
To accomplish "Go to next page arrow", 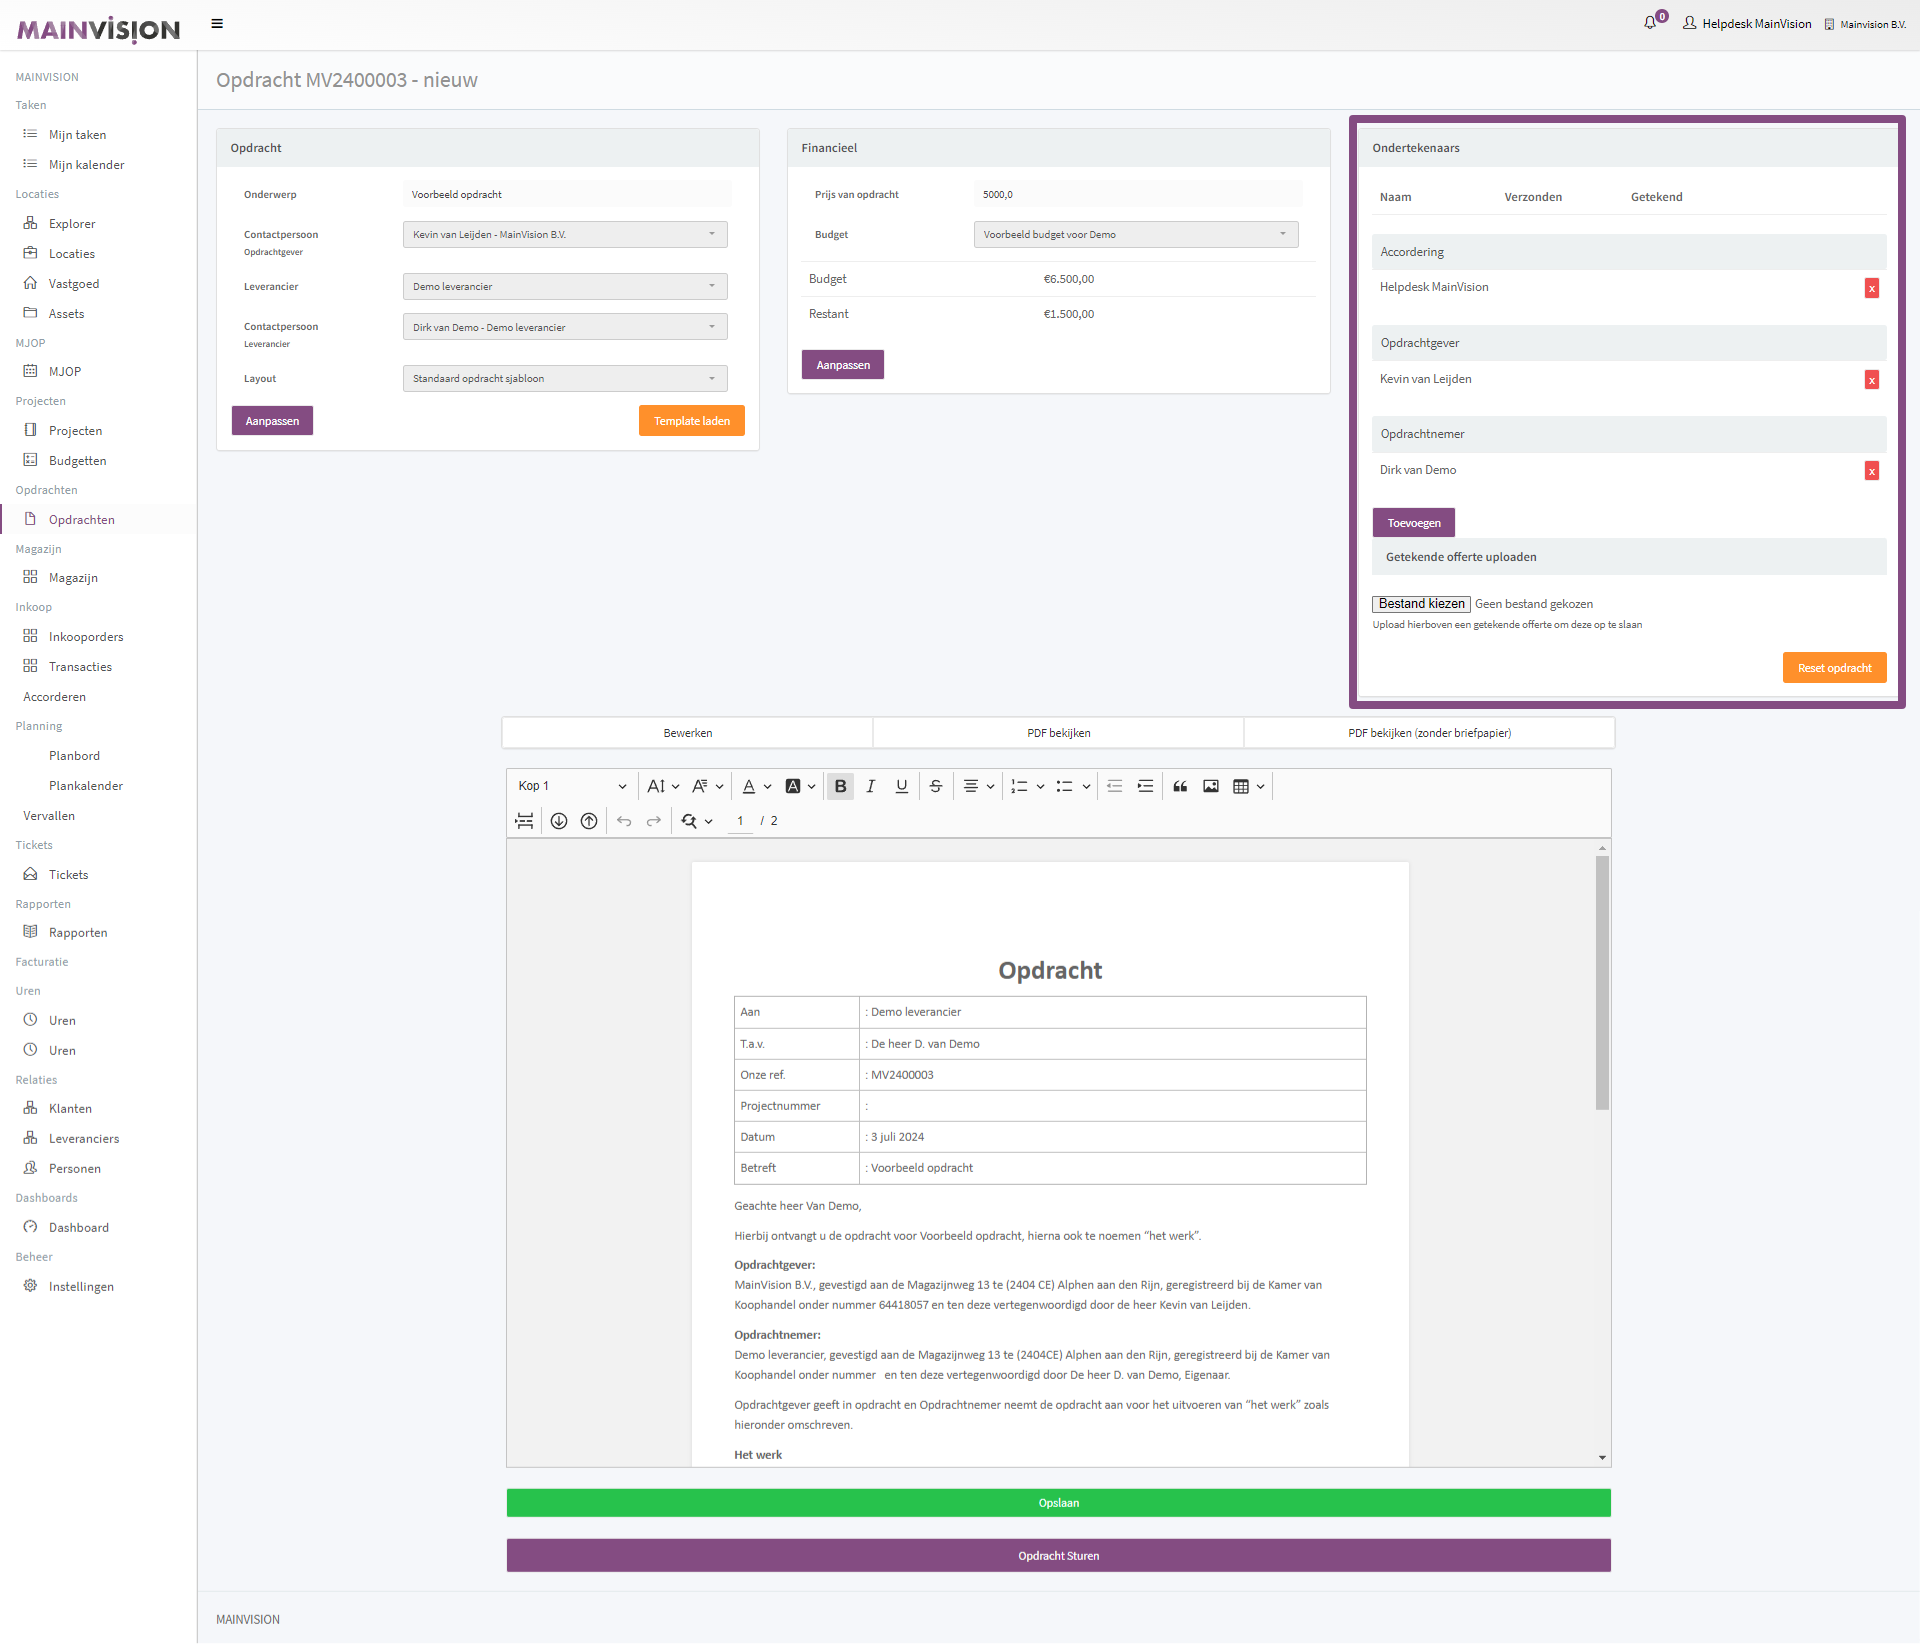I will [x=559, y=821].
